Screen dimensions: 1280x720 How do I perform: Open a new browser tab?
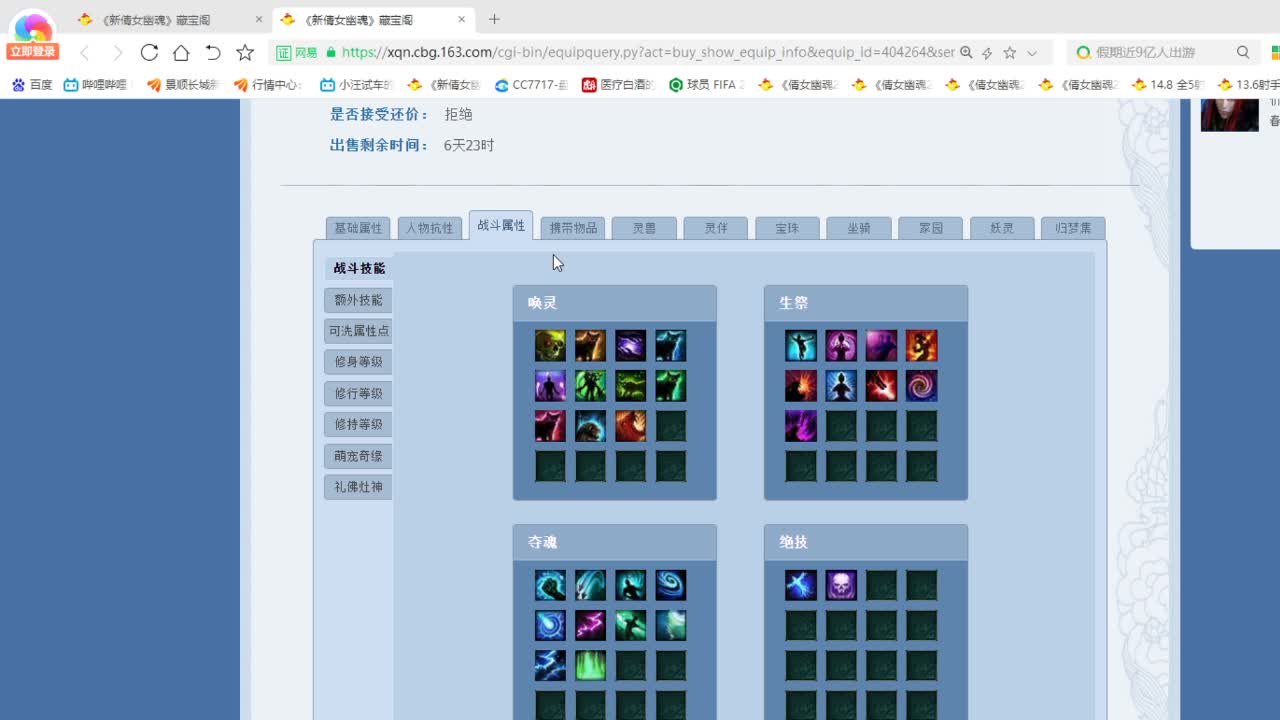[494, 19]
